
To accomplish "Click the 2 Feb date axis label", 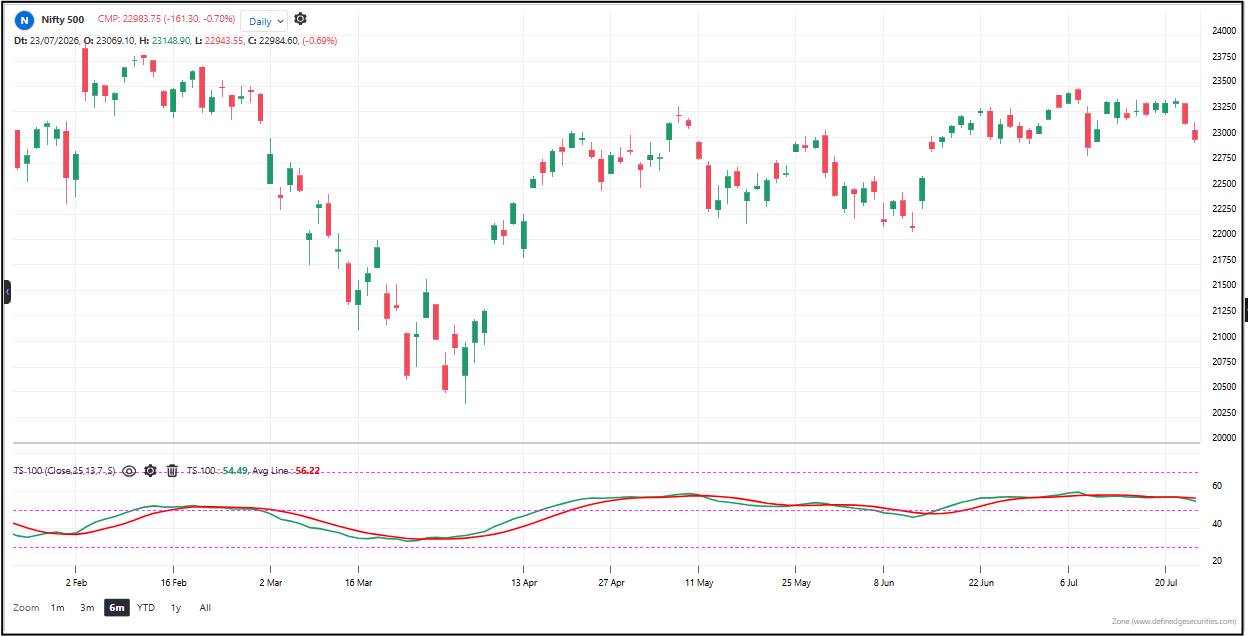I will pos(76,581).
